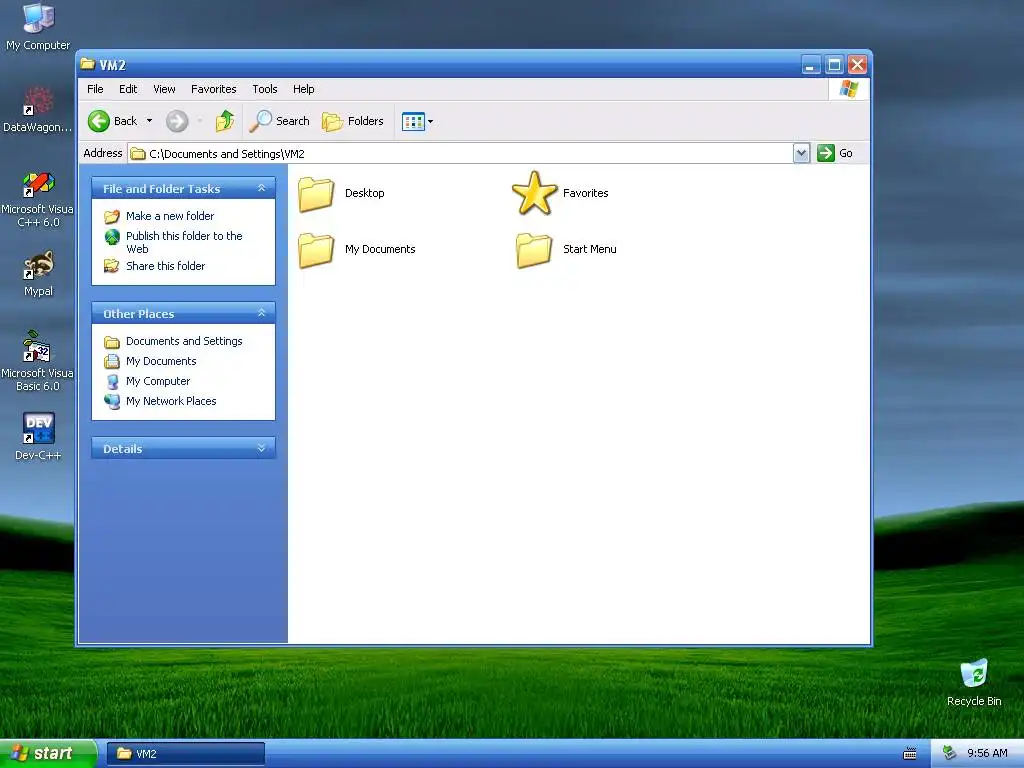Collapse the File and Folder Tasks panel
Viewport: 1024px width, 768px height.
pyautogui.click(x=261, y=188)
